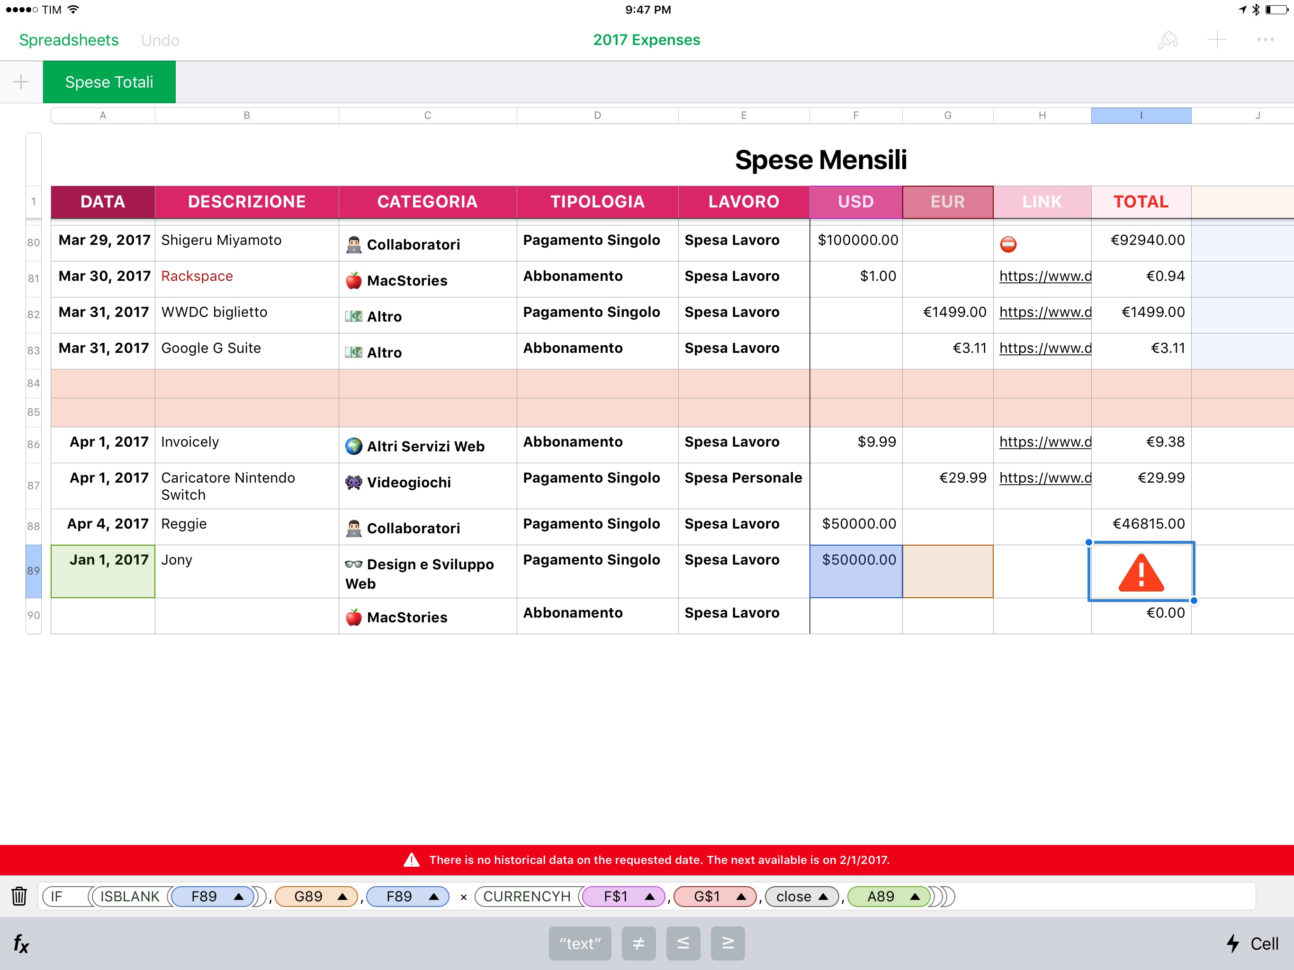This screenshot has height=970, width=1294.
Task: Click the prohibition icon in Shigeru Miyamoto's Link cell
Action: (1010, 241)
